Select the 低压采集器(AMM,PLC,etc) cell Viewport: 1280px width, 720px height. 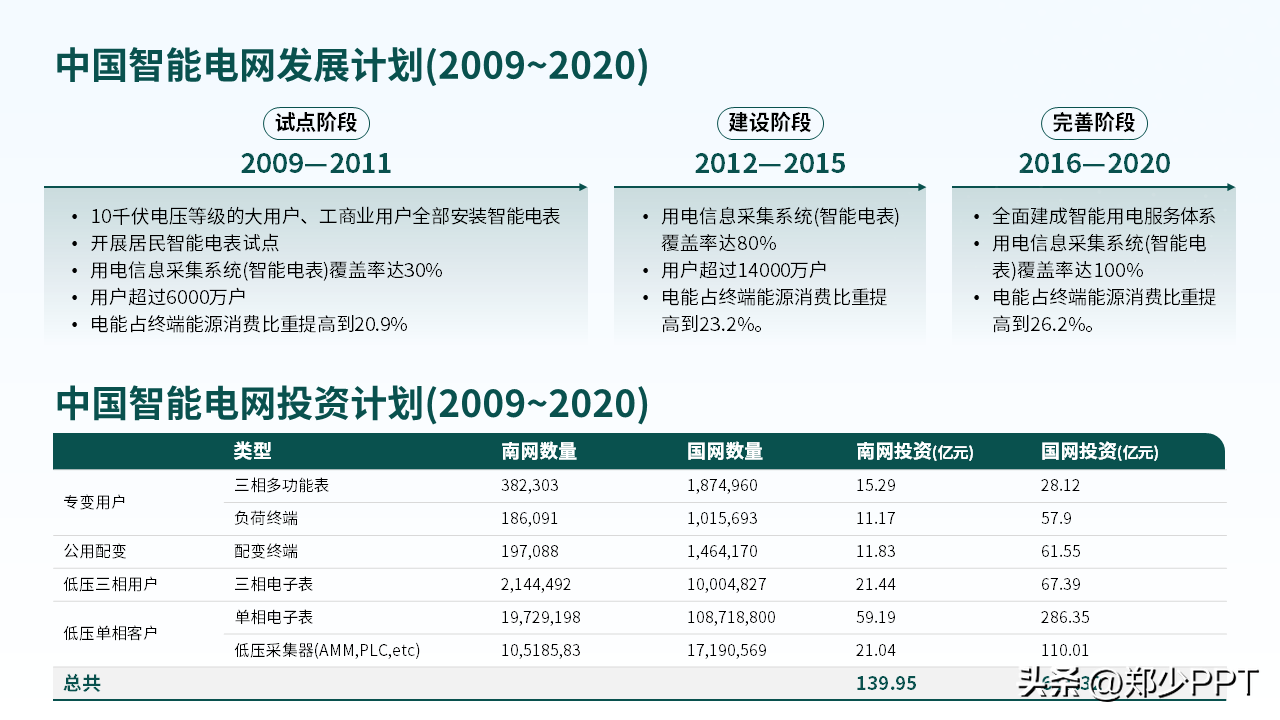327,650
